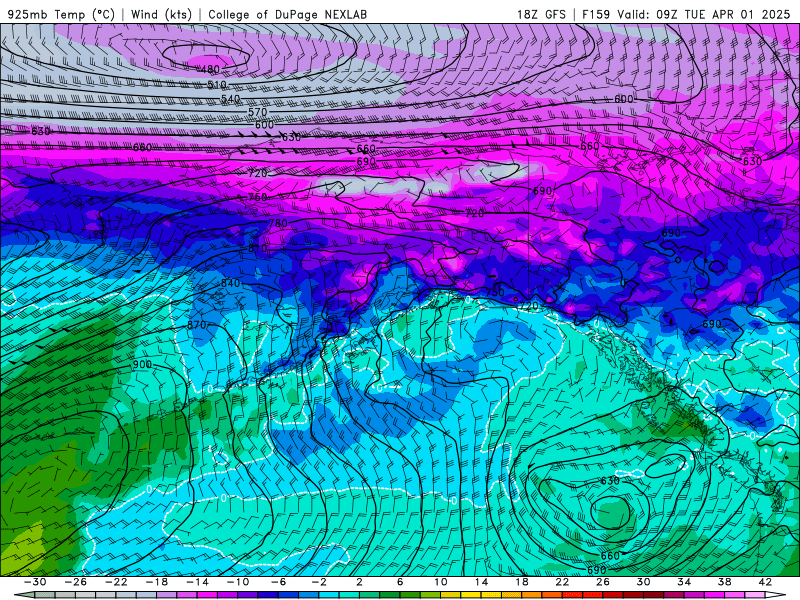Click the 10 value on the color scale

440,582
